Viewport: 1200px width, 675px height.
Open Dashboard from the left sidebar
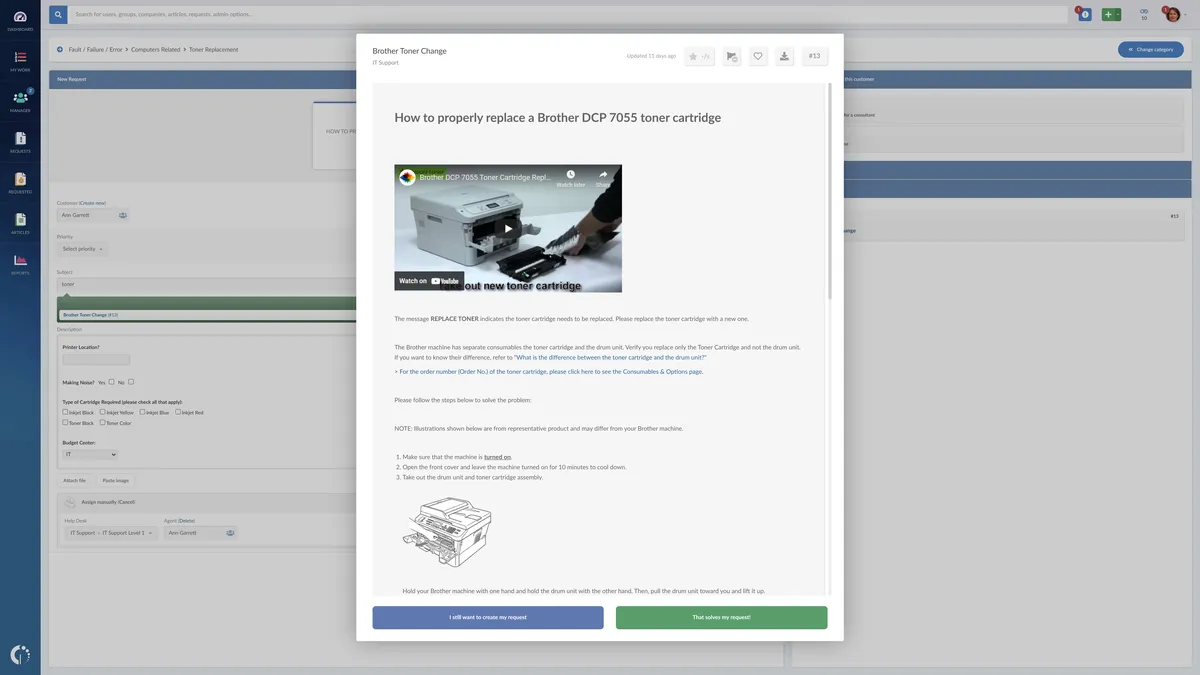click(x=20, y=19)
